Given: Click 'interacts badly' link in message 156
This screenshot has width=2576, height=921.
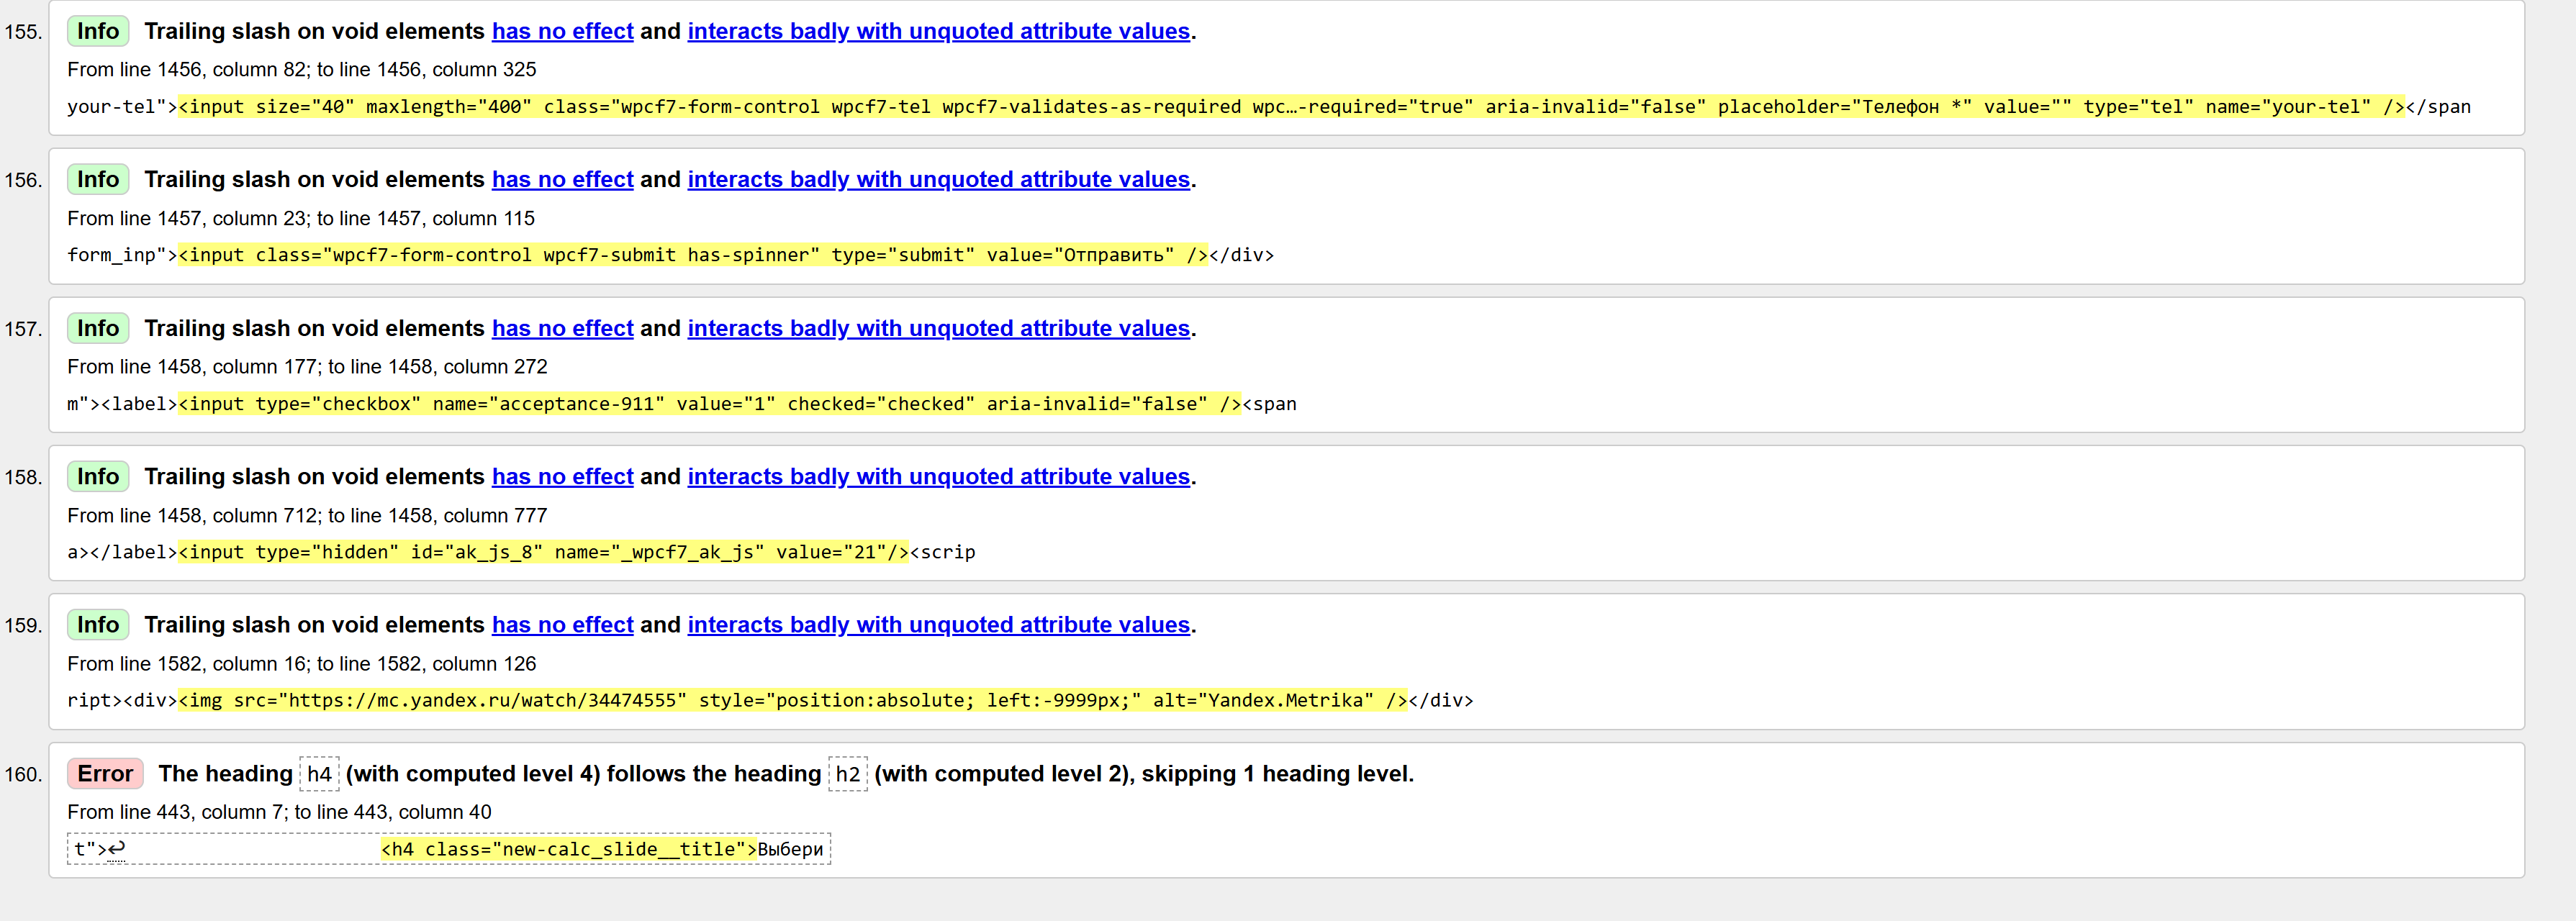Looking at the screenshot, I should point(938,179).
